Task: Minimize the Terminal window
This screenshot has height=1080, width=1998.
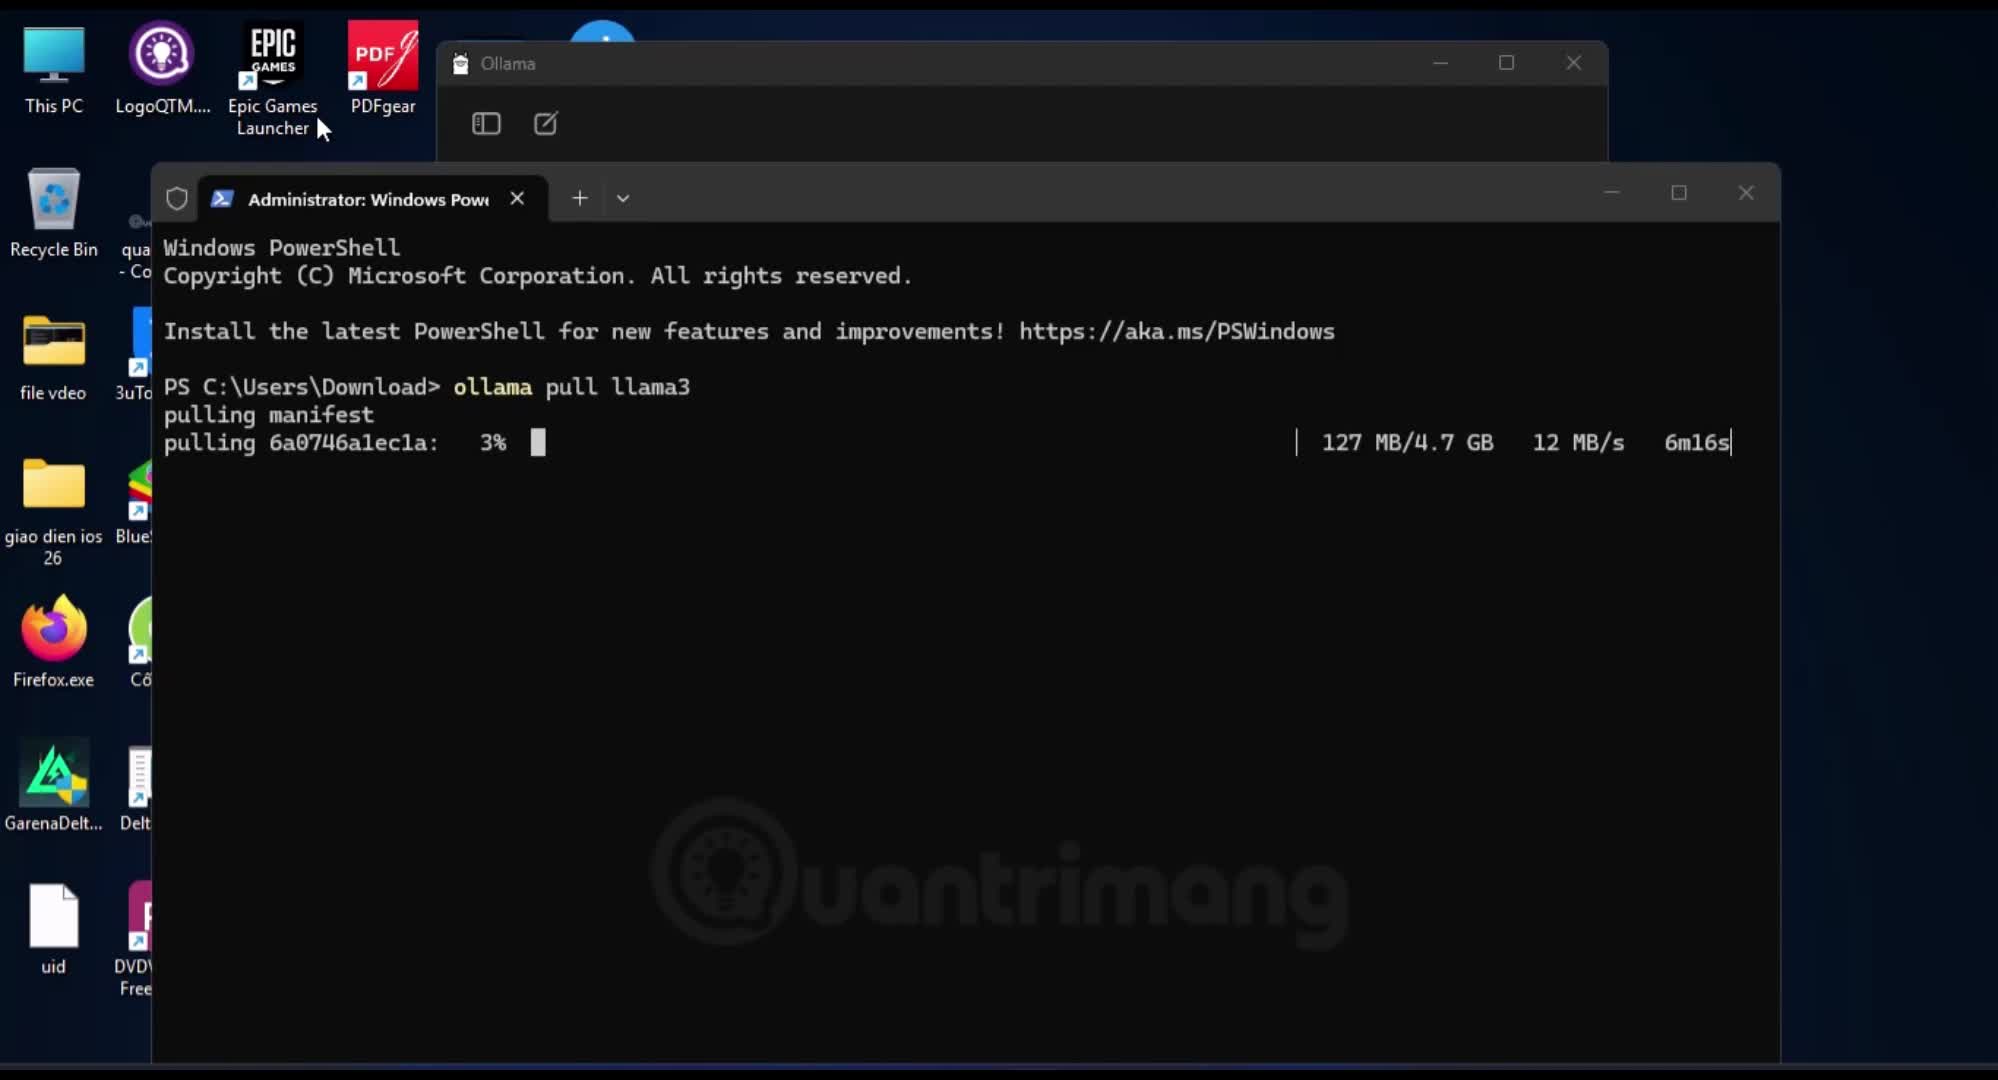Action: [1611, 192]
